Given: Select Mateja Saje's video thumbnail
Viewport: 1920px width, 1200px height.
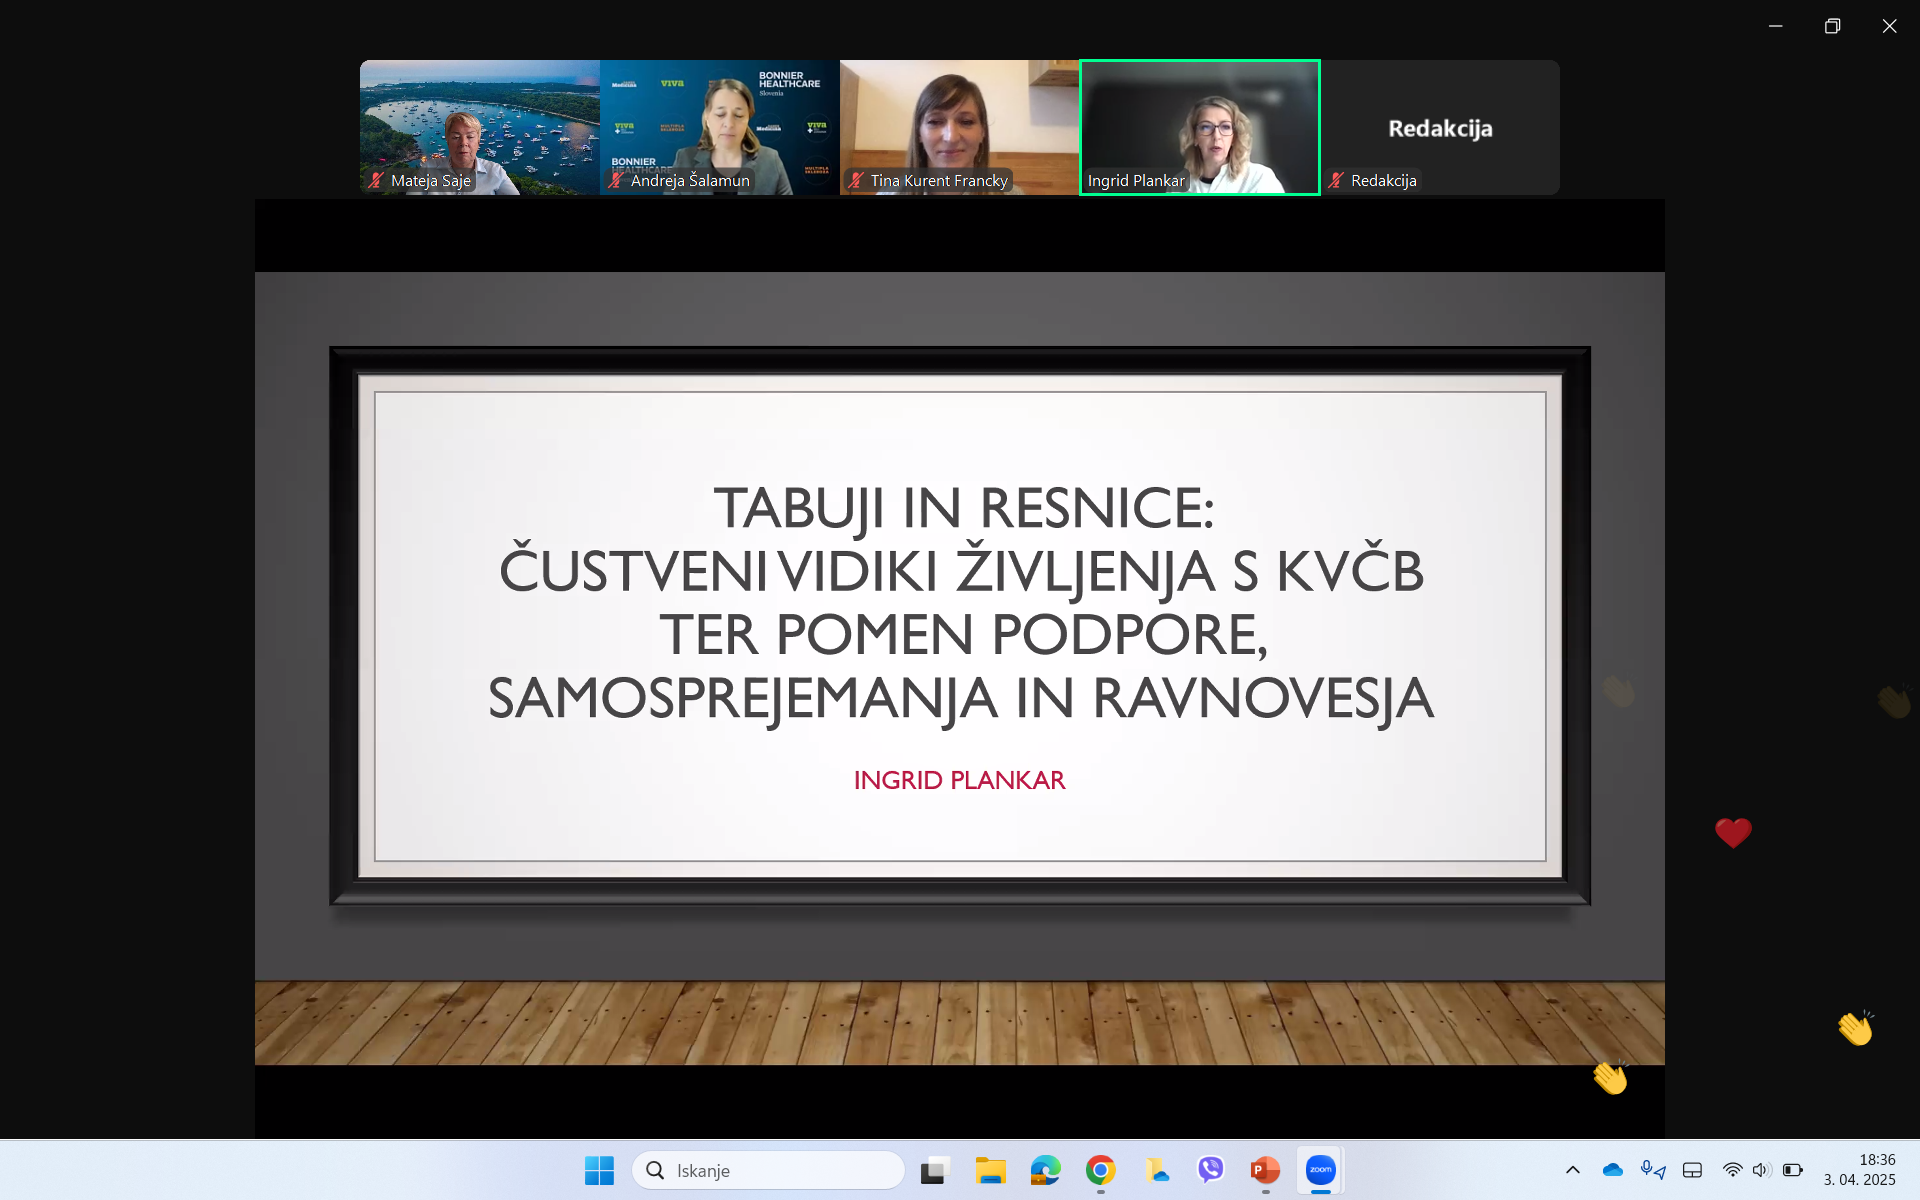Looking at the screenshot, I should [479, 127].
